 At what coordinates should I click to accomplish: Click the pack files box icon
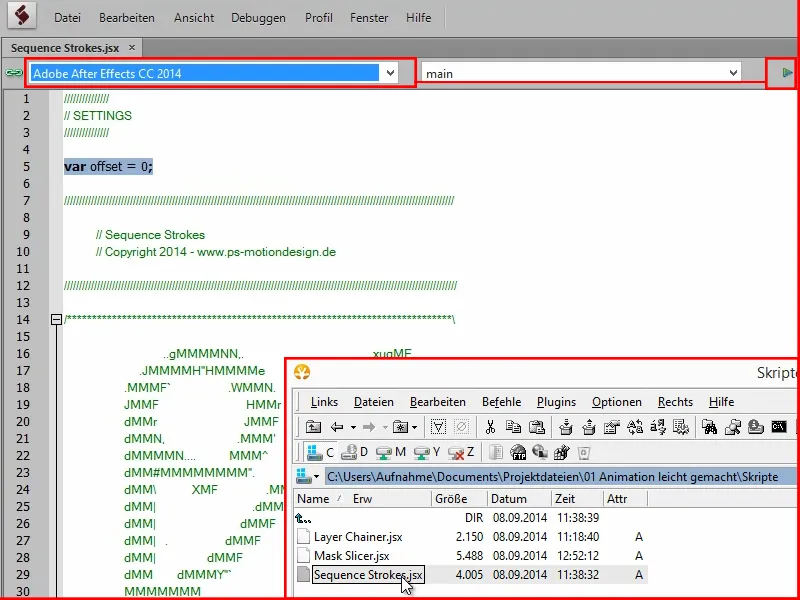pyautogui.click(x=565, y=427)
